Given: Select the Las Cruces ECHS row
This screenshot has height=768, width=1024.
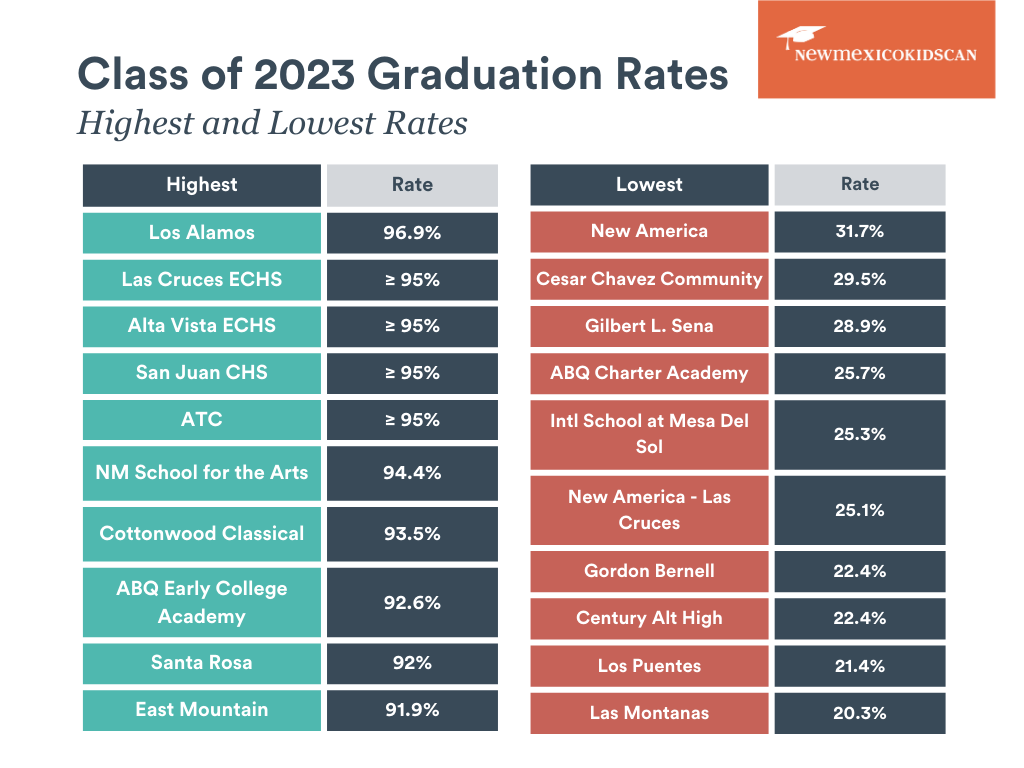Looking at the screenshot, I should pyautogui.click(x=202, y=280).
